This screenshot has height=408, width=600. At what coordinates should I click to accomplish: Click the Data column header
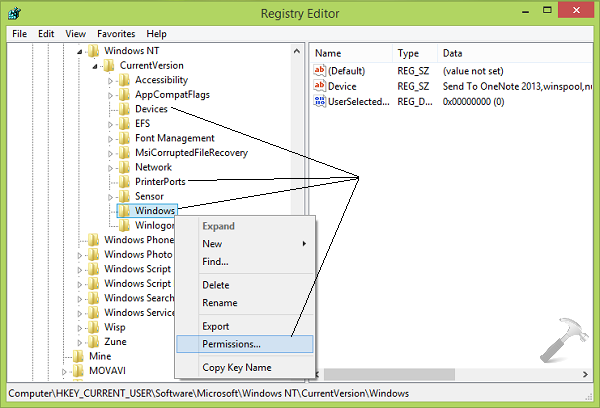coord(453,52)
